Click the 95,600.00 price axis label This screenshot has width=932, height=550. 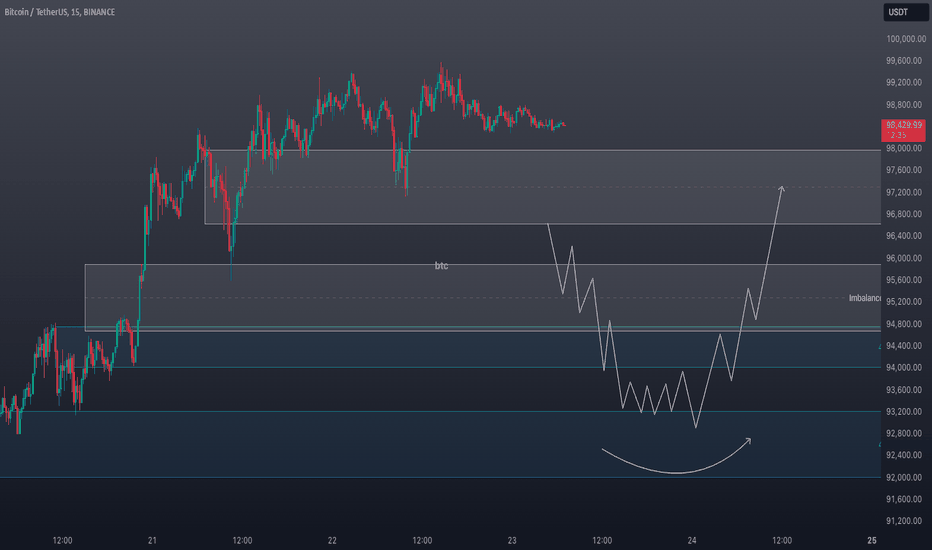[x=904, y=280]
